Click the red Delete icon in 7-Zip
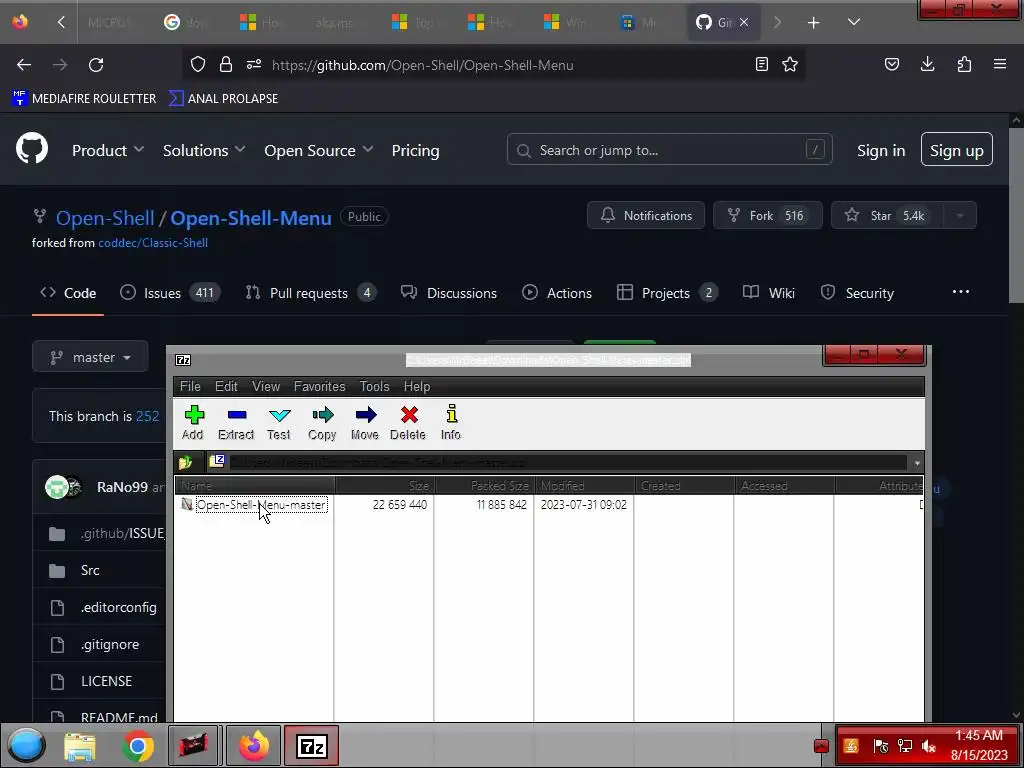 [408, 423]
